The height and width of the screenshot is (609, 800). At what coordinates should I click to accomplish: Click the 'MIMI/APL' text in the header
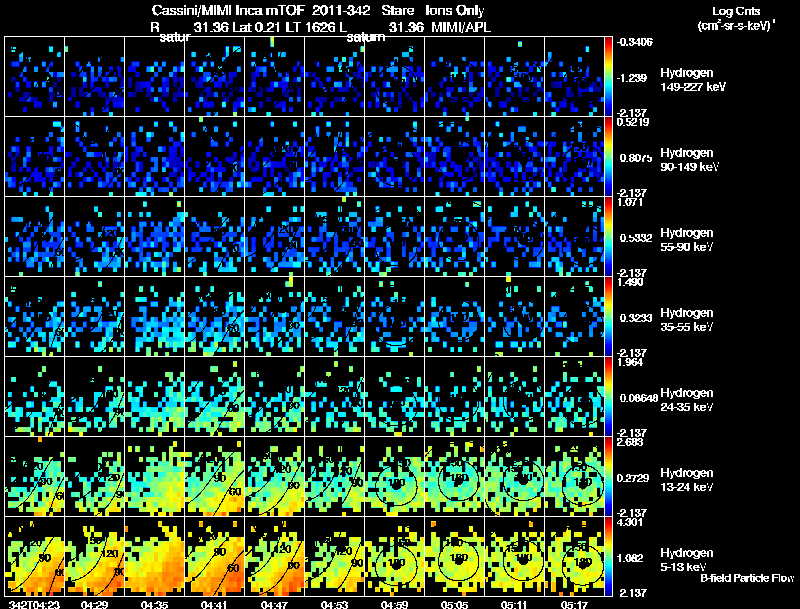coord(461,27)
